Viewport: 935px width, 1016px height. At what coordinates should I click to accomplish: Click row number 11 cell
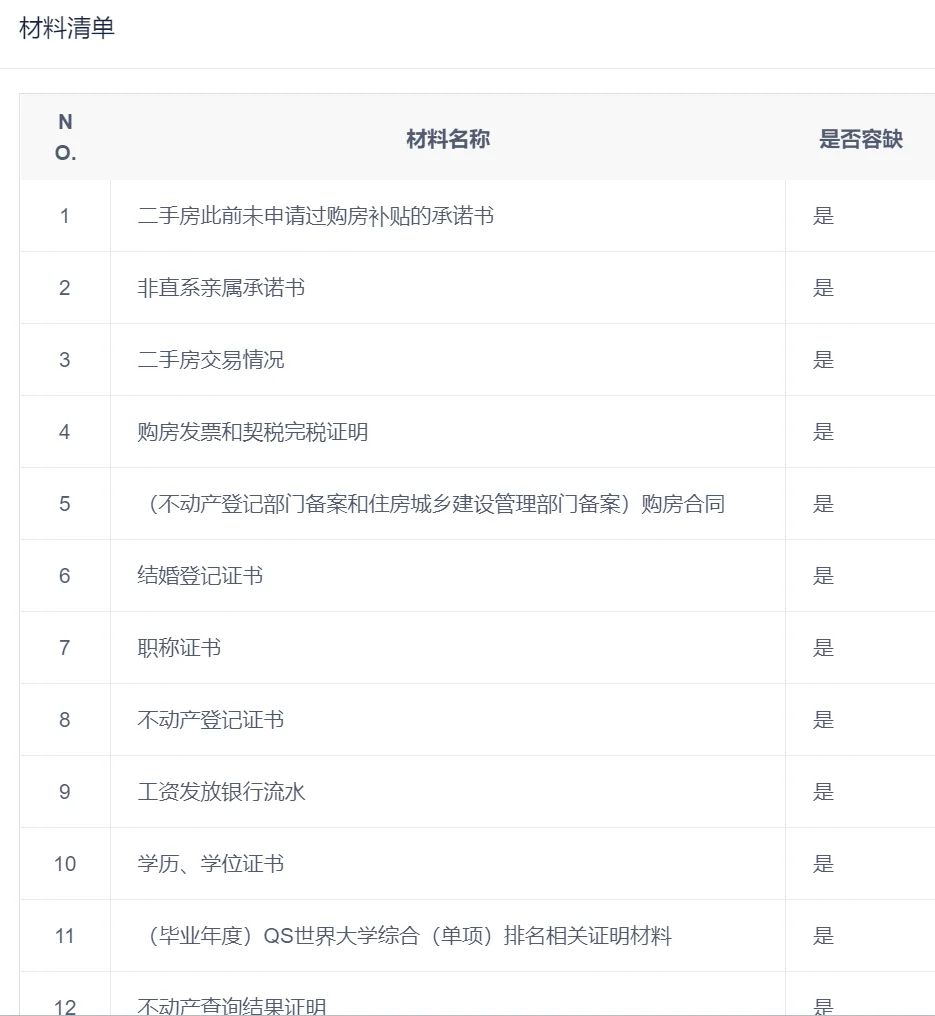(65, 935)
